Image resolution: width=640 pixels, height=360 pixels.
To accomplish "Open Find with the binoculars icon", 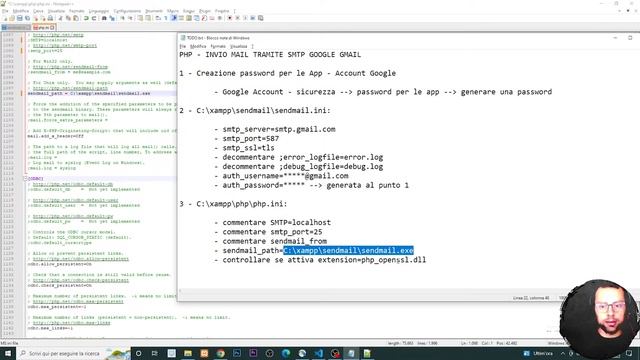I will pos(104,18).
